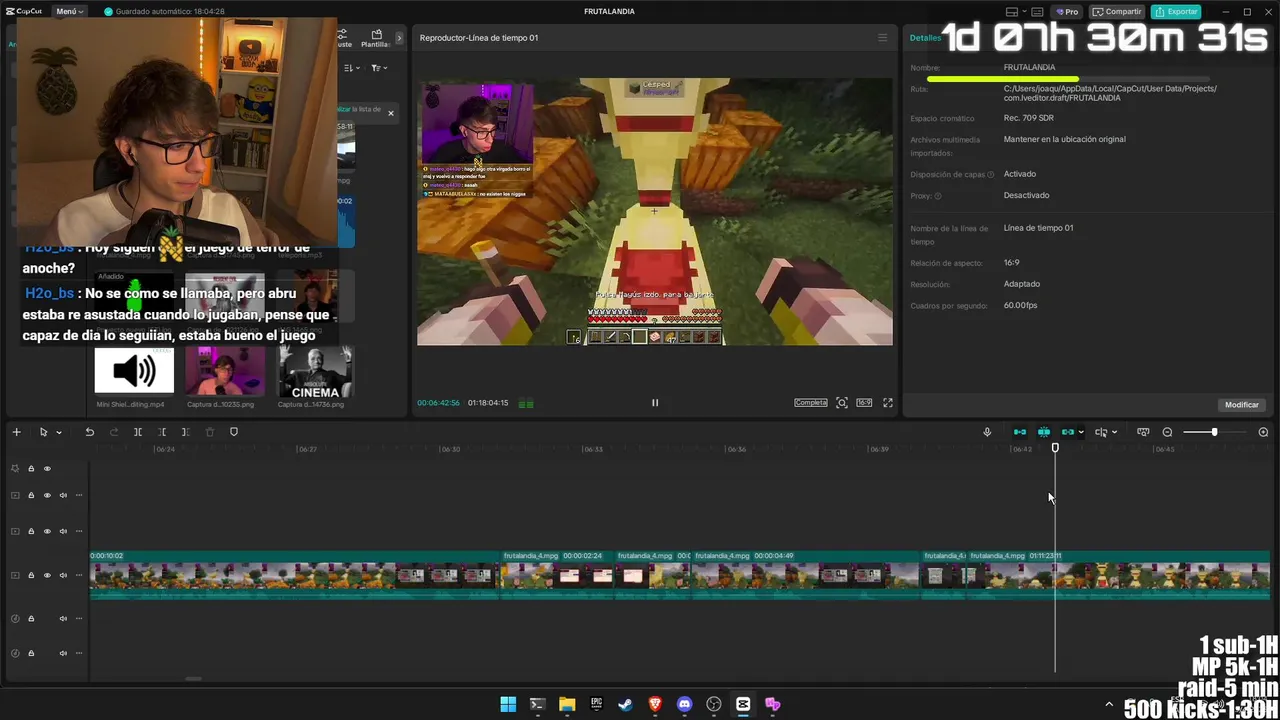Screen dimensions: 1280x720
Task: Close the media panel notice
Action: pyautogui.click(x=391, y=113)
